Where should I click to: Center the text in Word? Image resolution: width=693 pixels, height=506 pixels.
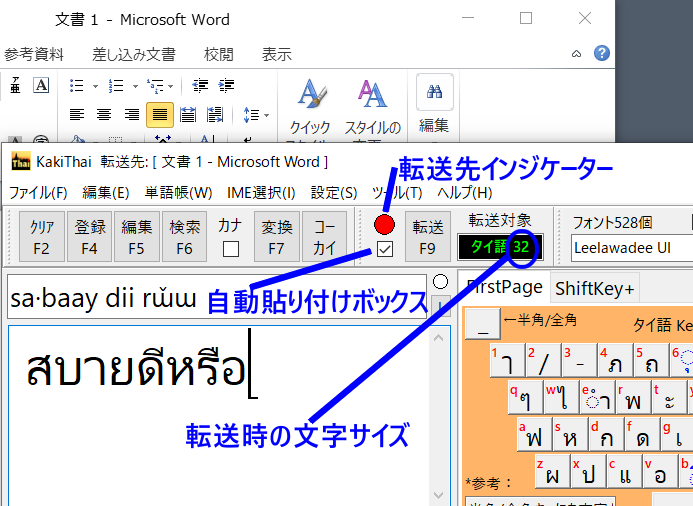tap(104, 115)
